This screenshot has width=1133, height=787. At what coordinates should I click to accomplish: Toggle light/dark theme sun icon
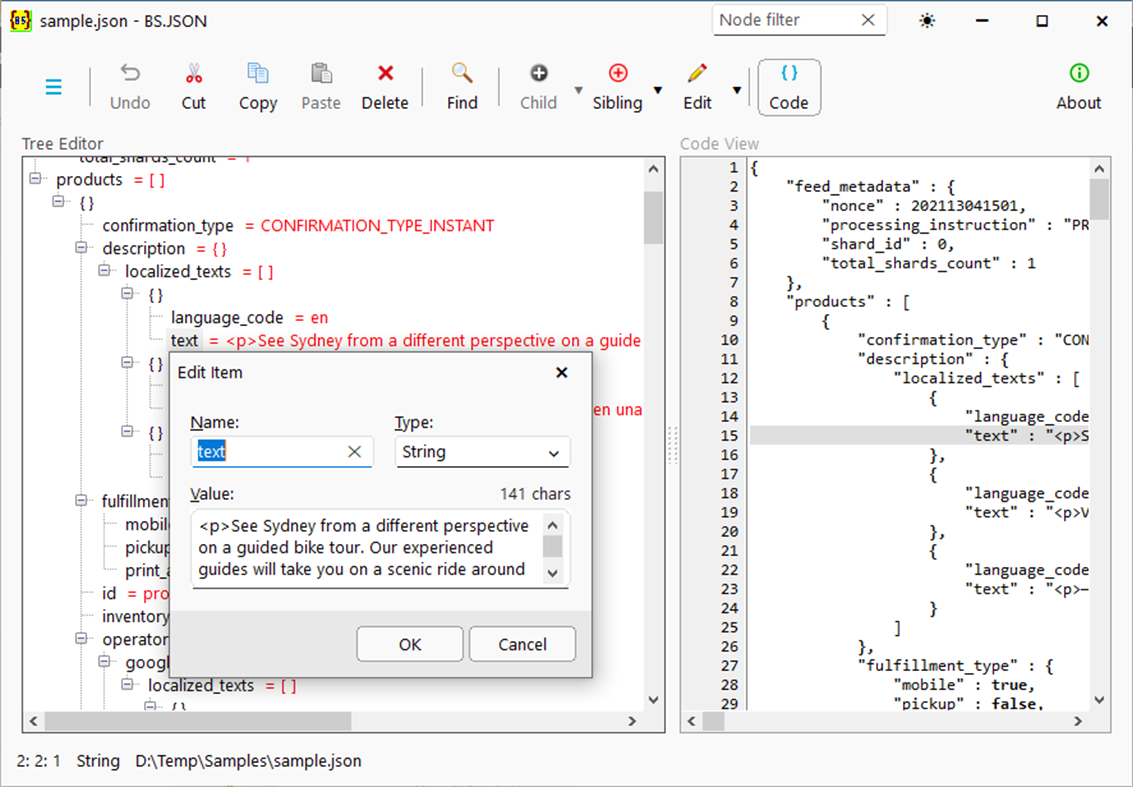[x=927, y=21]
